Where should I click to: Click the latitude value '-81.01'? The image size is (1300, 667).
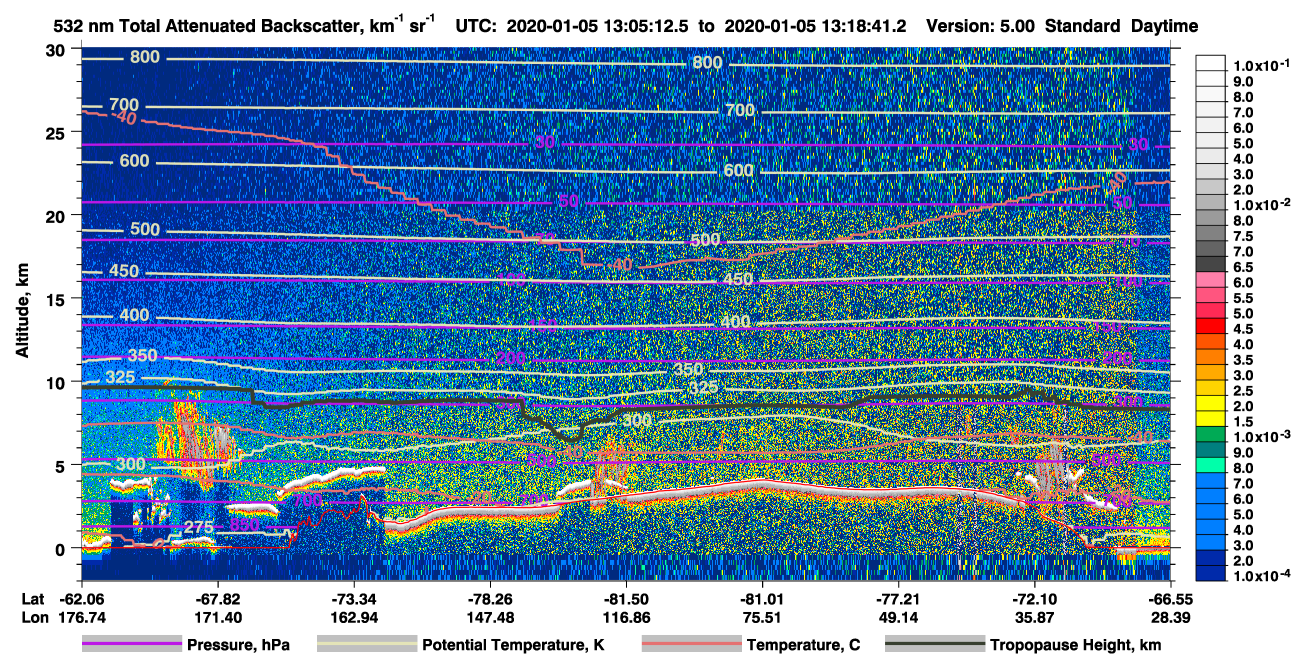(762, 598)
